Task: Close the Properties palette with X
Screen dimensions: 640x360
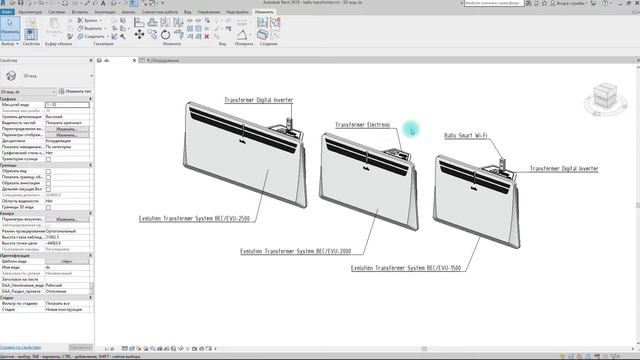Action: coord(91,60)
